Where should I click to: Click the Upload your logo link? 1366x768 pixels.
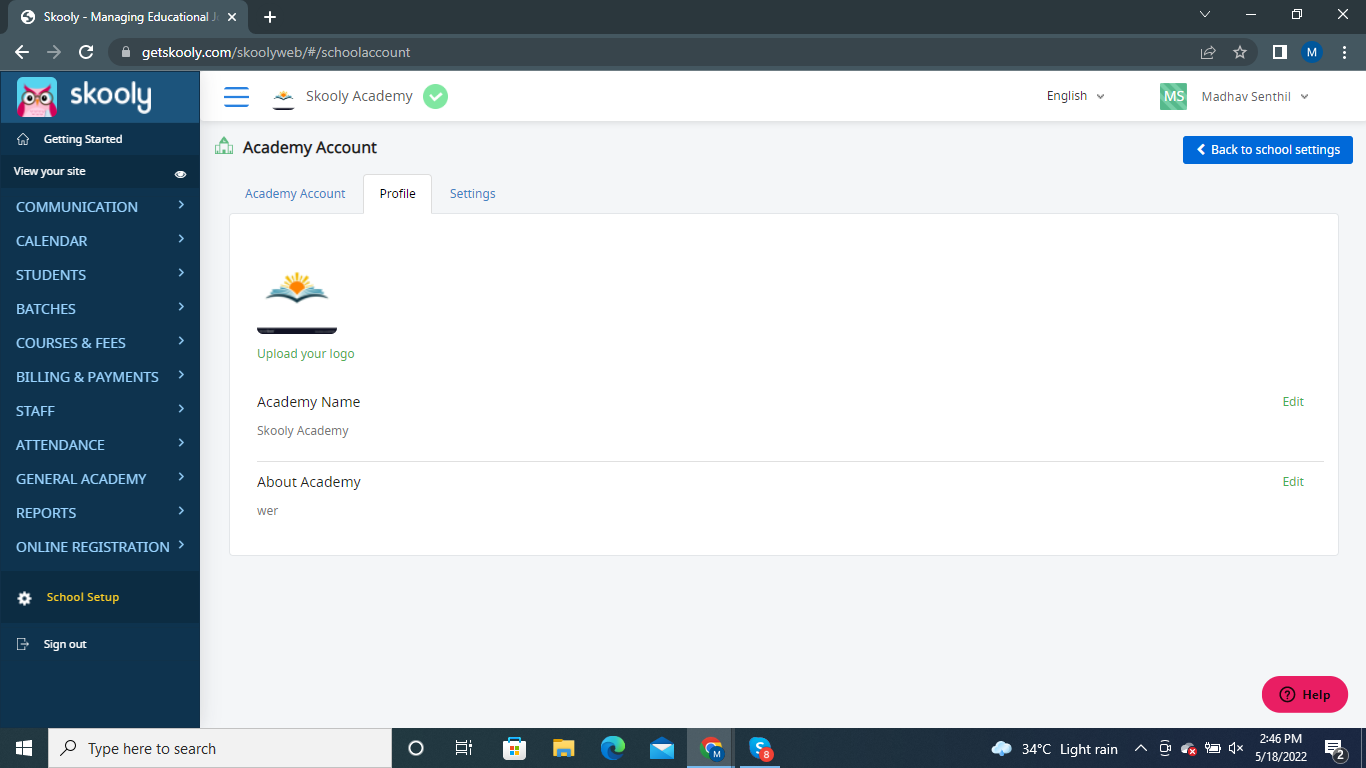click(x=306, y=354)
